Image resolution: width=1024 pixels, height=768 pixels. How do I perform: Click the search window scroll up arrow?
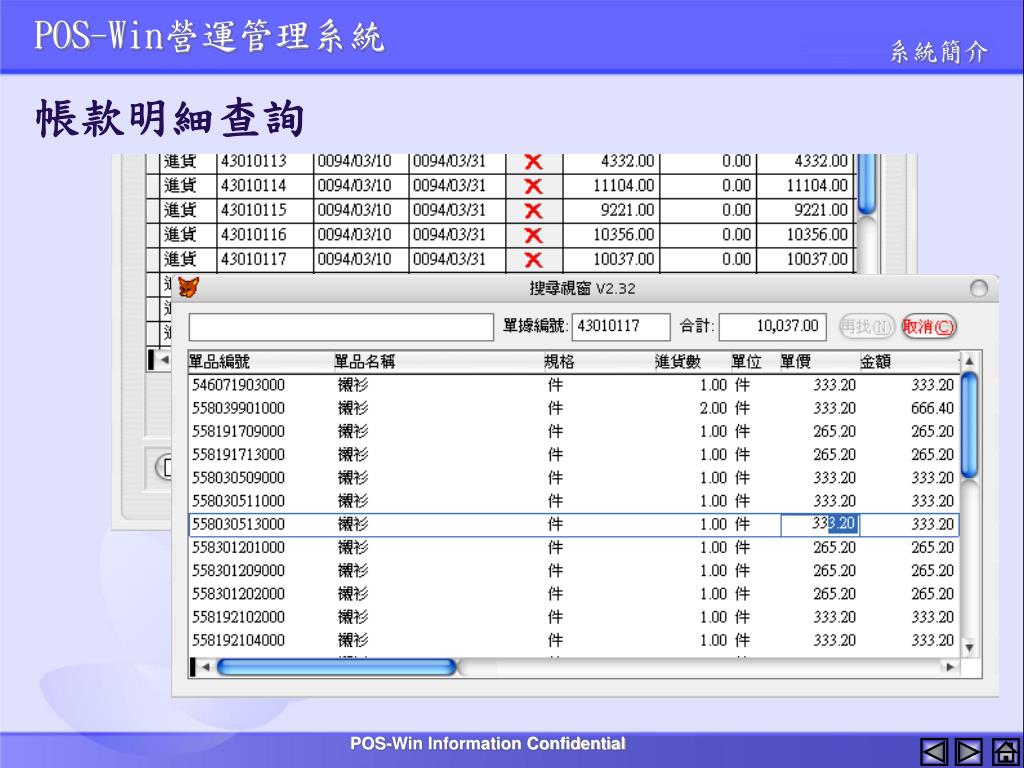(x=970, y=361)
